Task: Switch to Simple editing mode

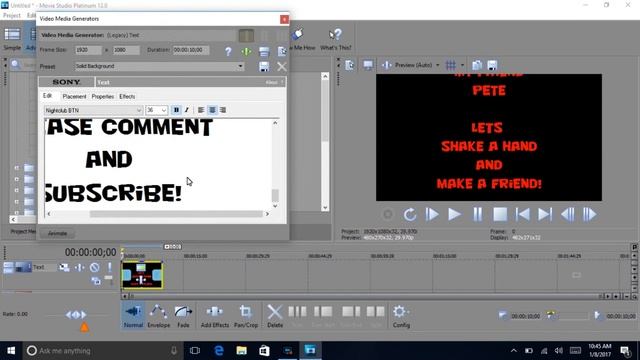Action: 12,39
